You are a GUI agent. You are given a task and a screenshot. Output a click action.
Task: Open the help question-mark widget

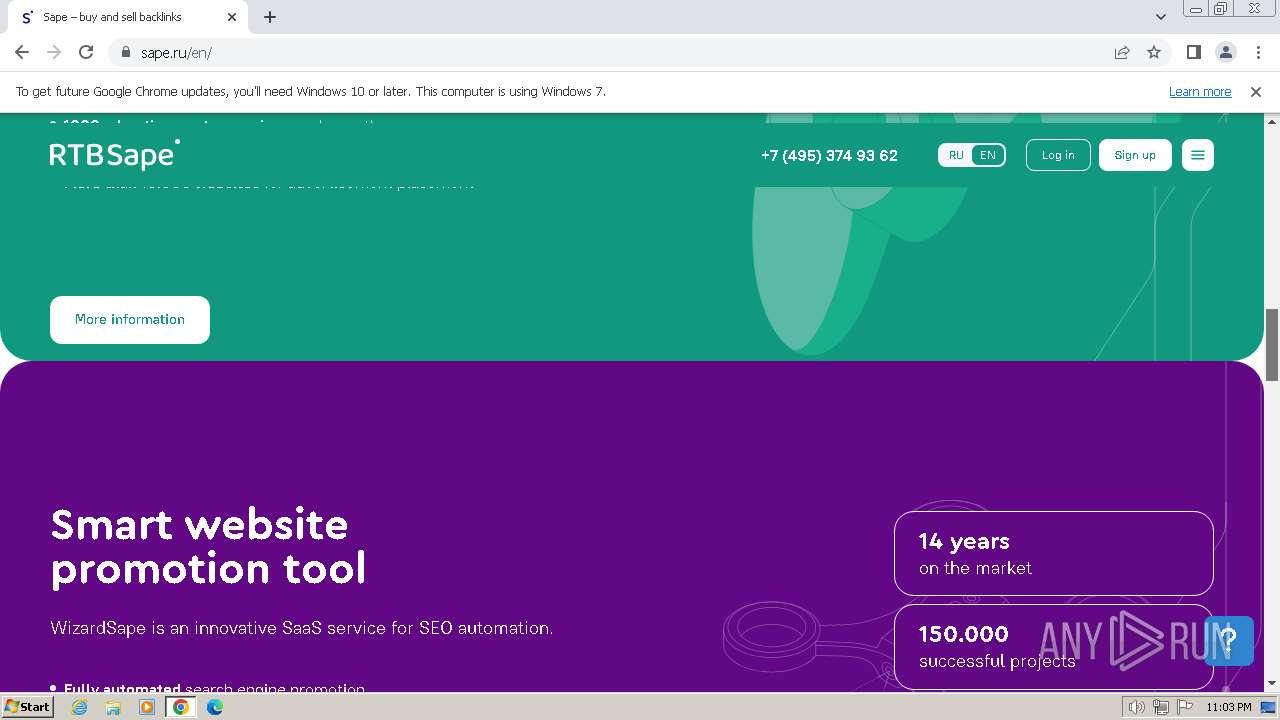tap(1229, 641)
